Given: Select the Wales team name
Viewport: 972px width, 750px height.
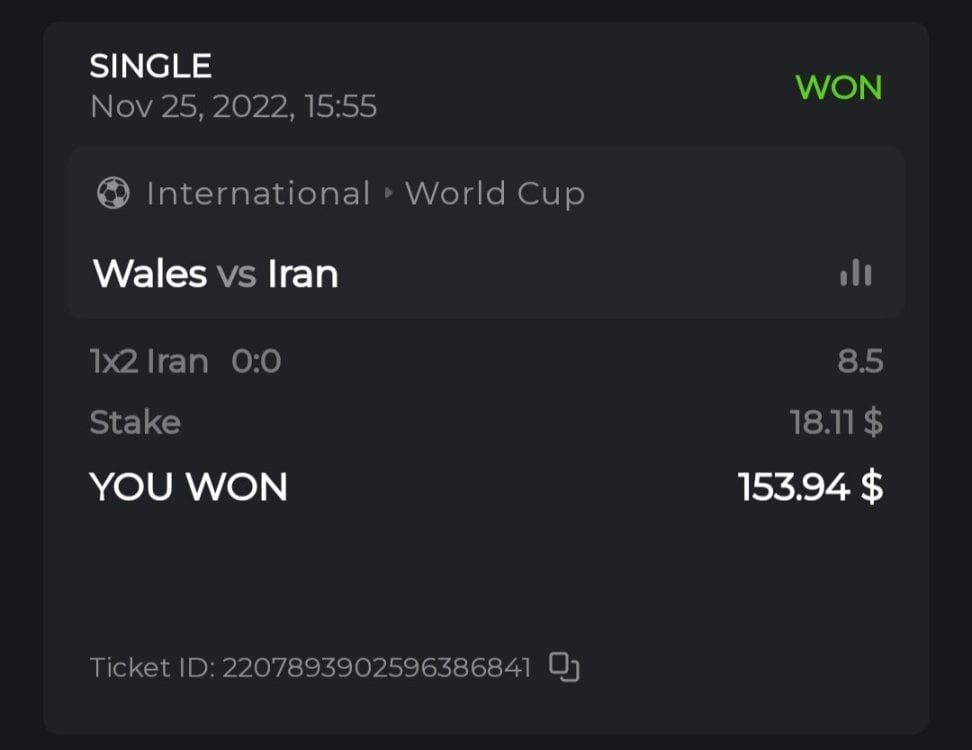Looking at the screenshot, I should coord(149,273).
